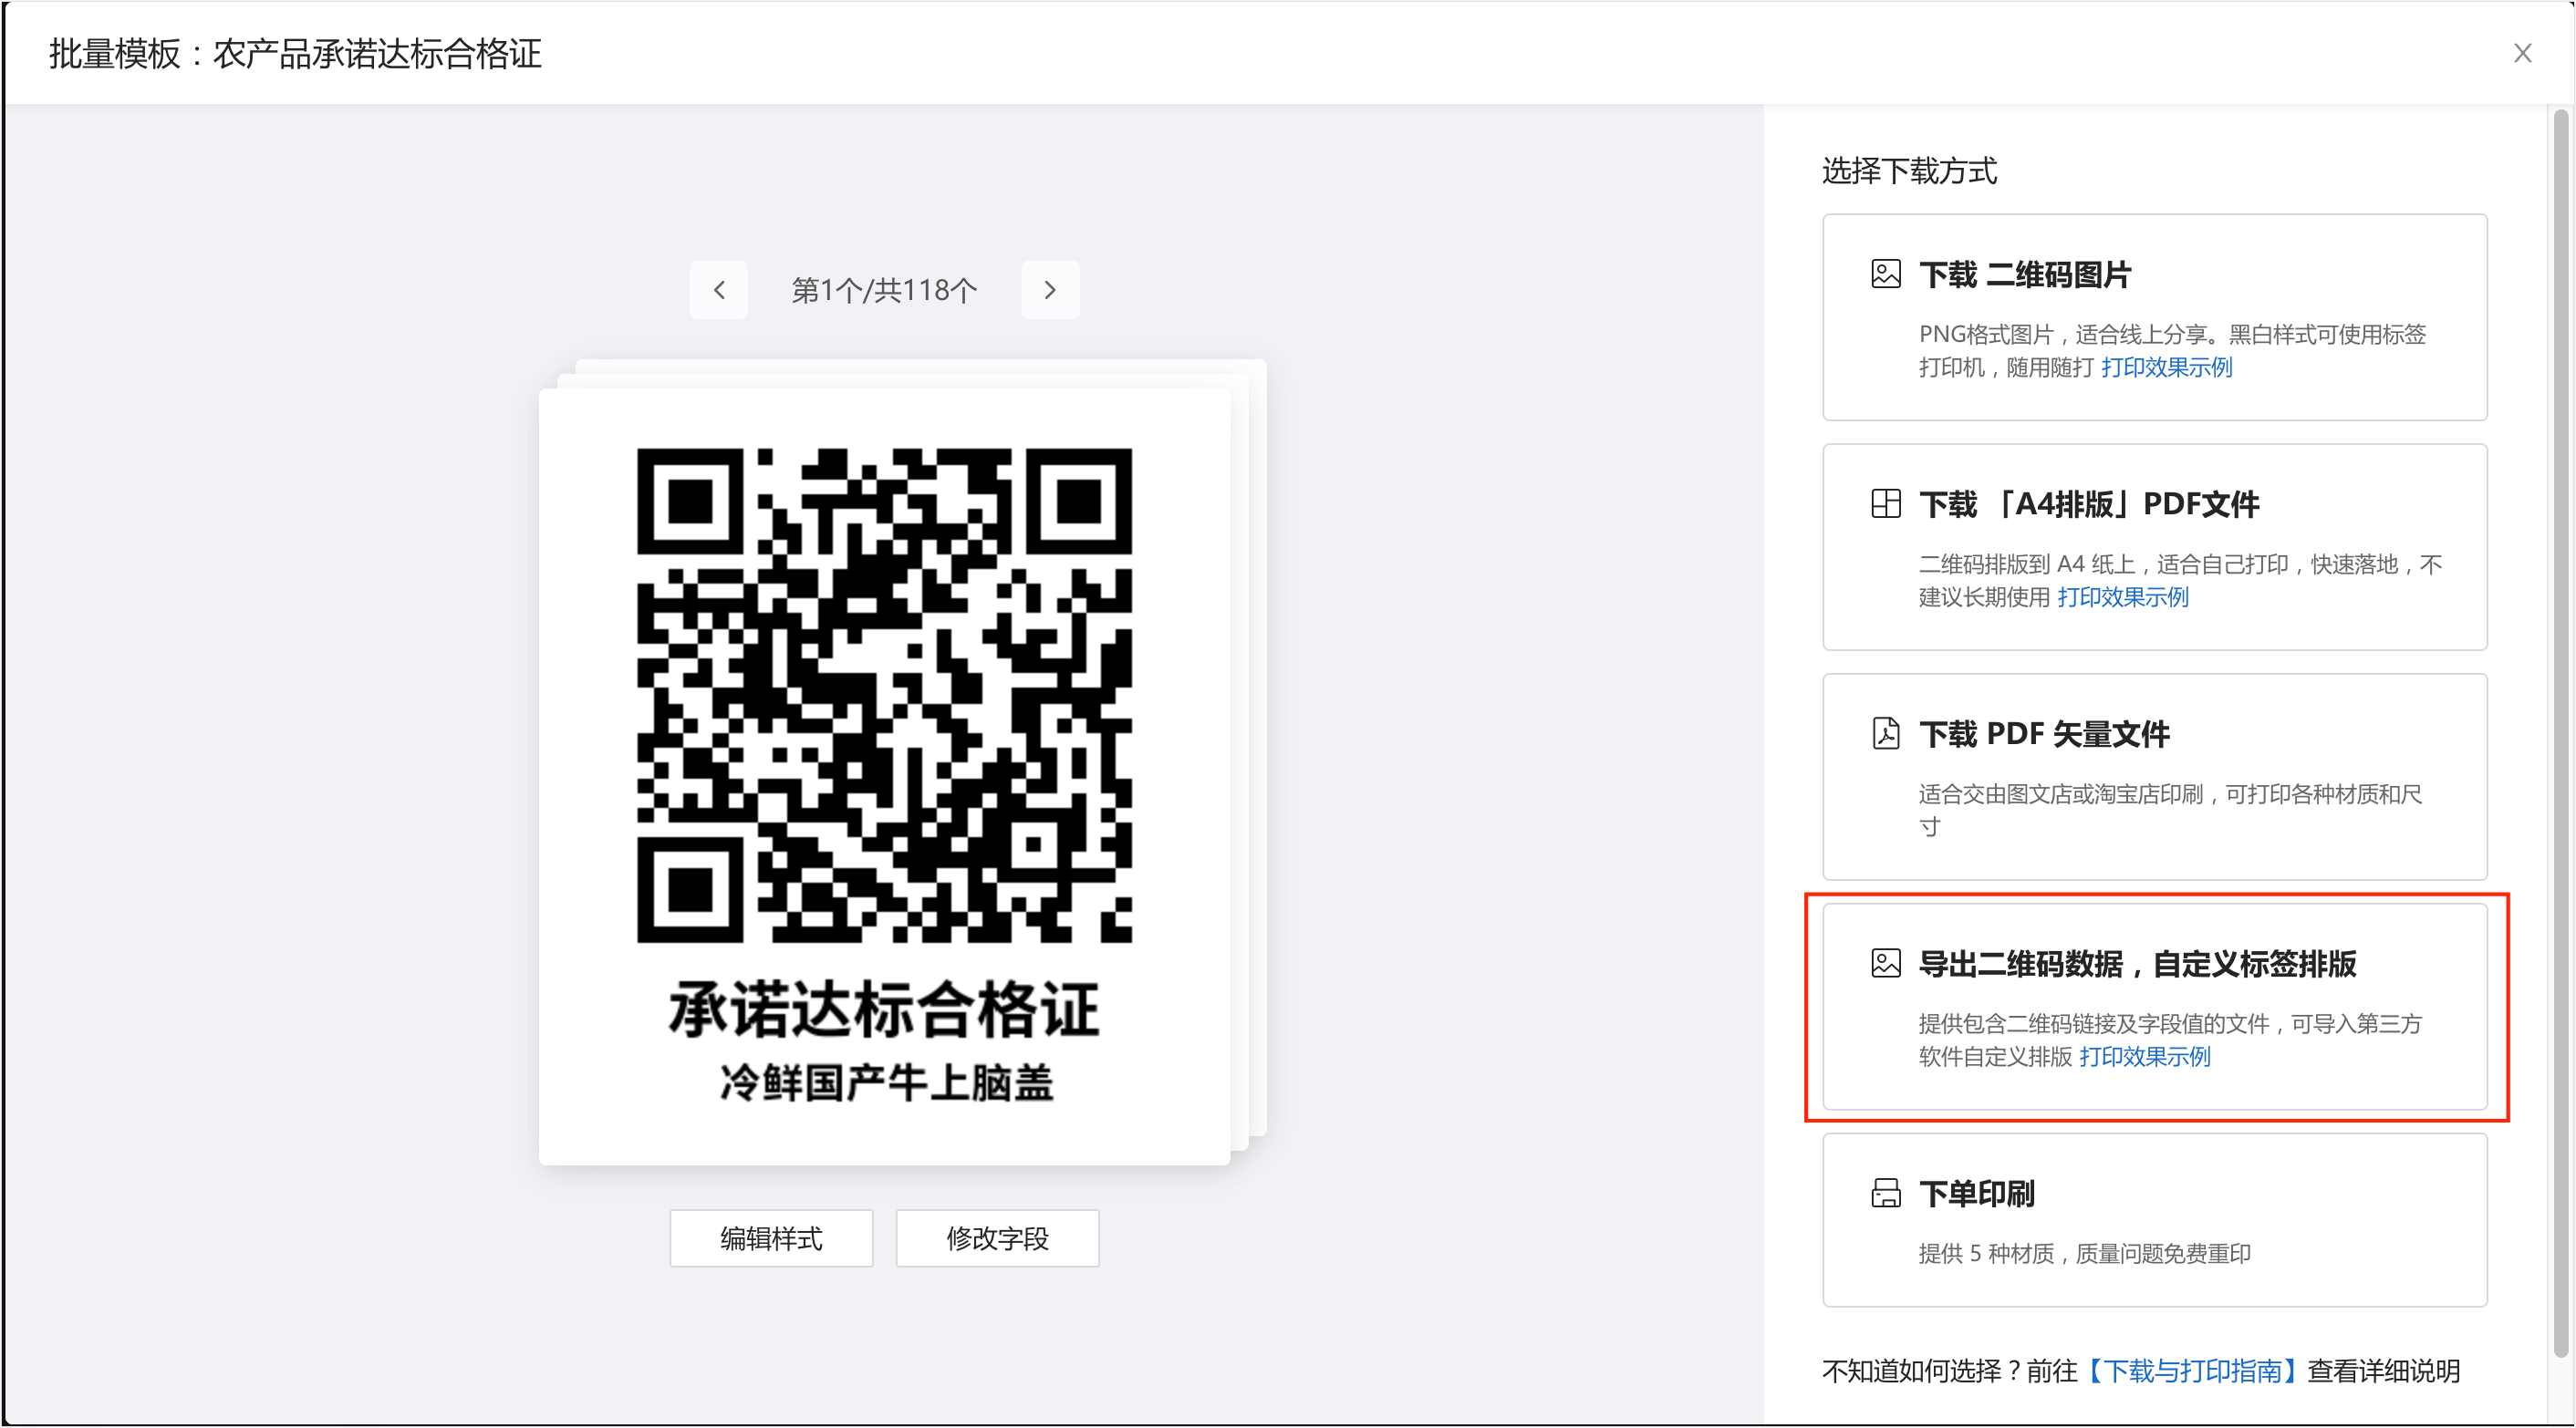Image resolution: width=2576 pixels, height=1428 pixels.
Task: Close the 批量模板 dialog
Action: point(2522,53)
